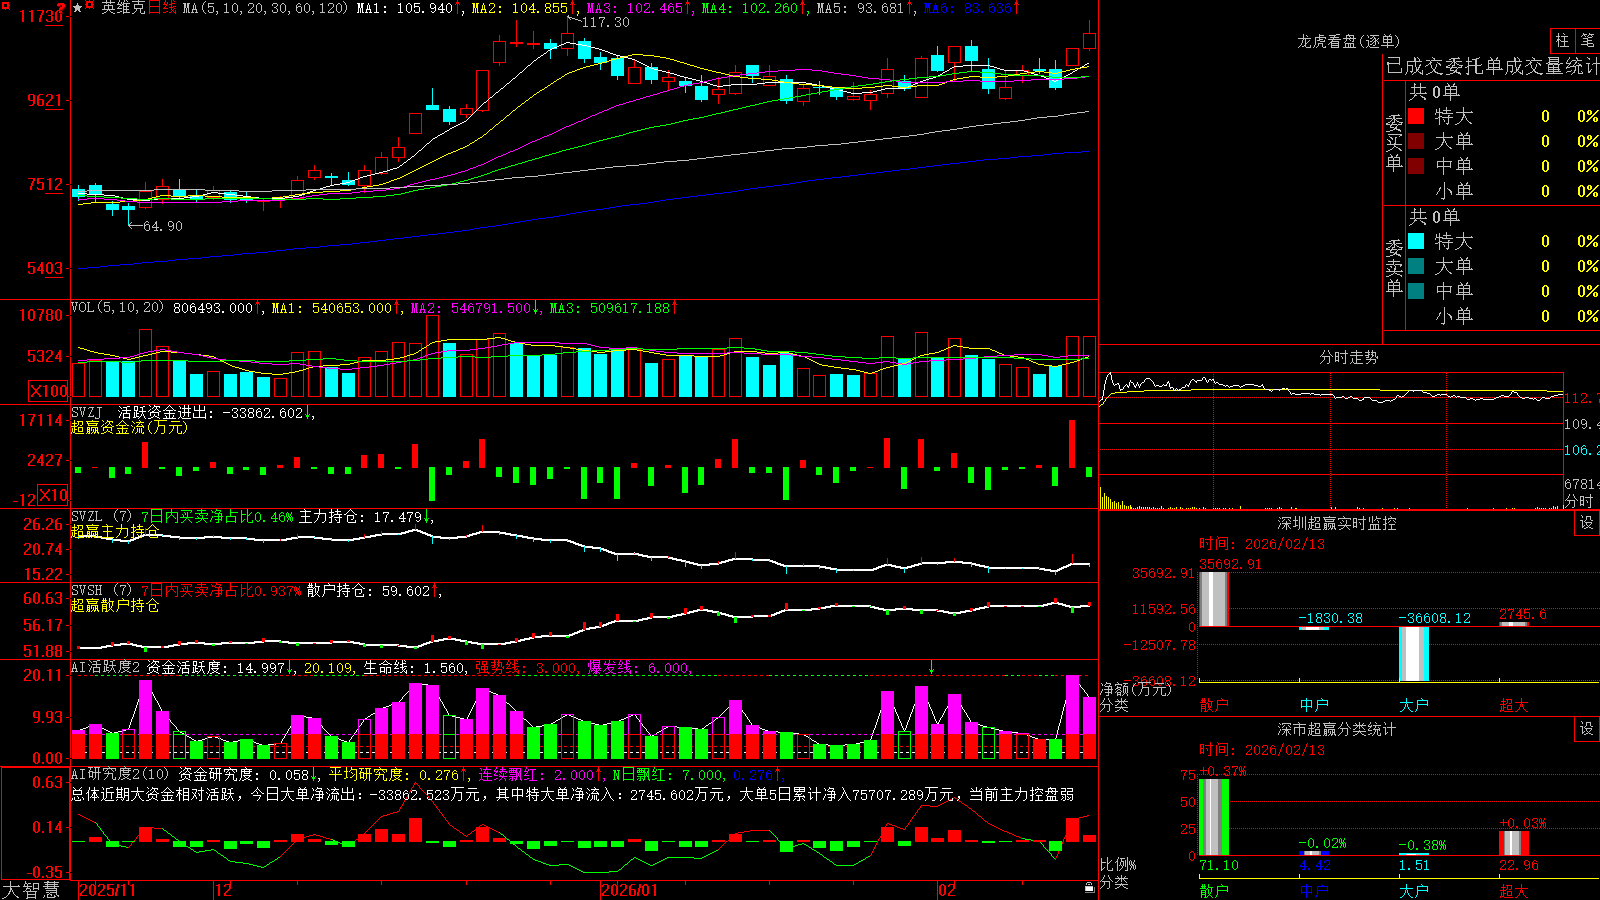This screenshot has height=900, width=1600.
Task: Open 设 settings for 深市超赢分类统计
Action: 1587,729
